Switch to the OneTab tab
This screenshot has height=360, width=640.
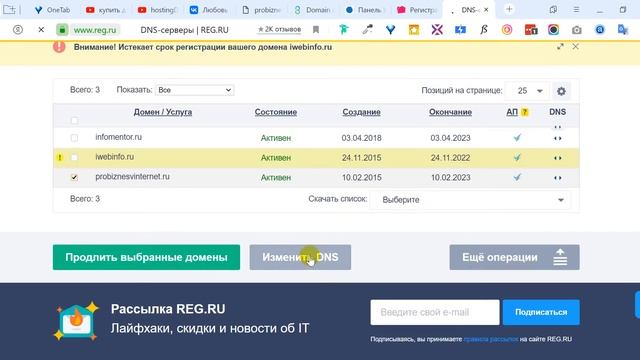pos(52,10)
